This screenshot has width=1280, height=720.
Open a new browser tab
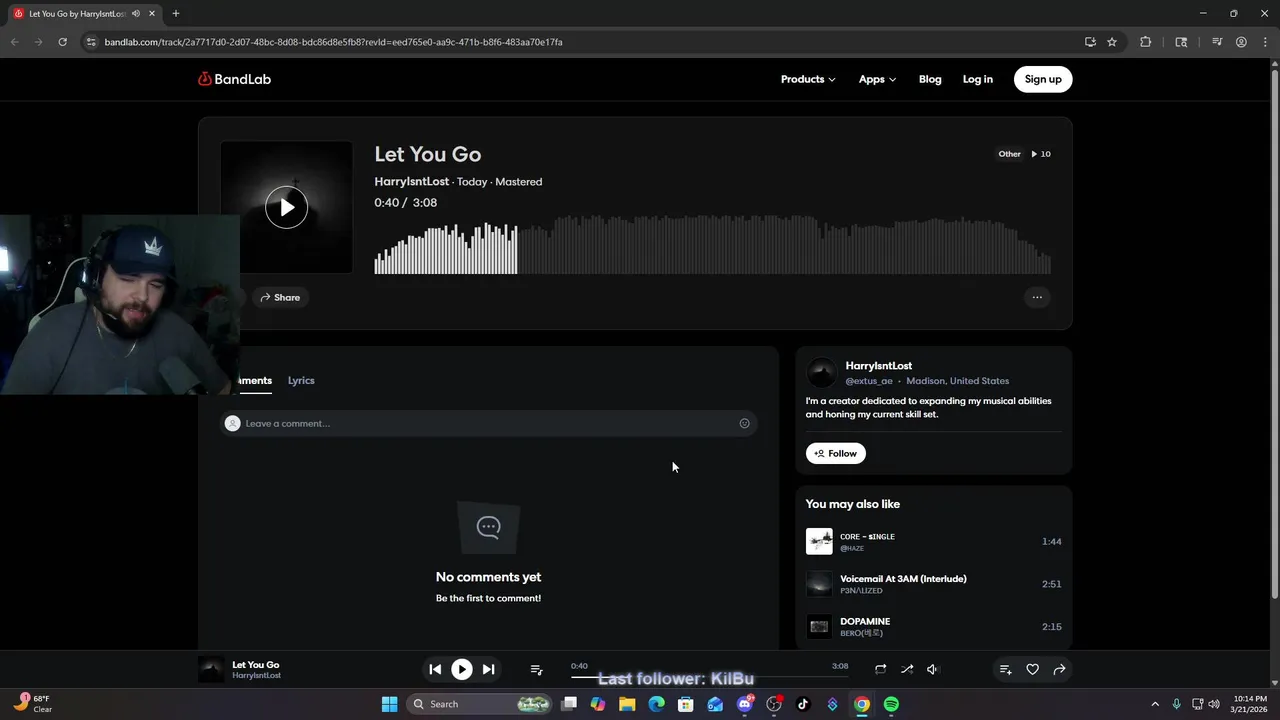pos(176,14)
